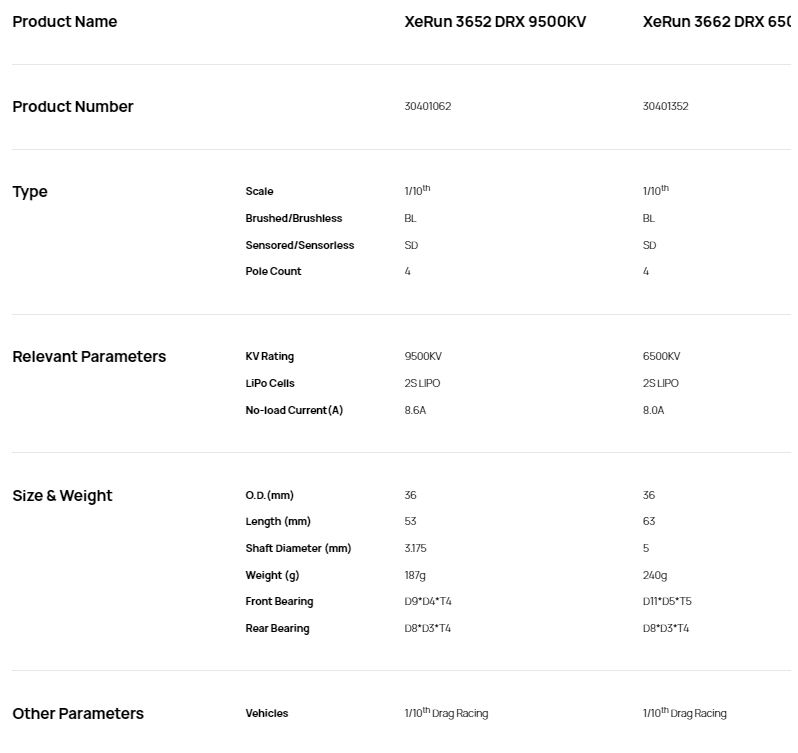Click the No-load Current(A) label
This screenshot has height=753, width=798.
click(294, 410)
